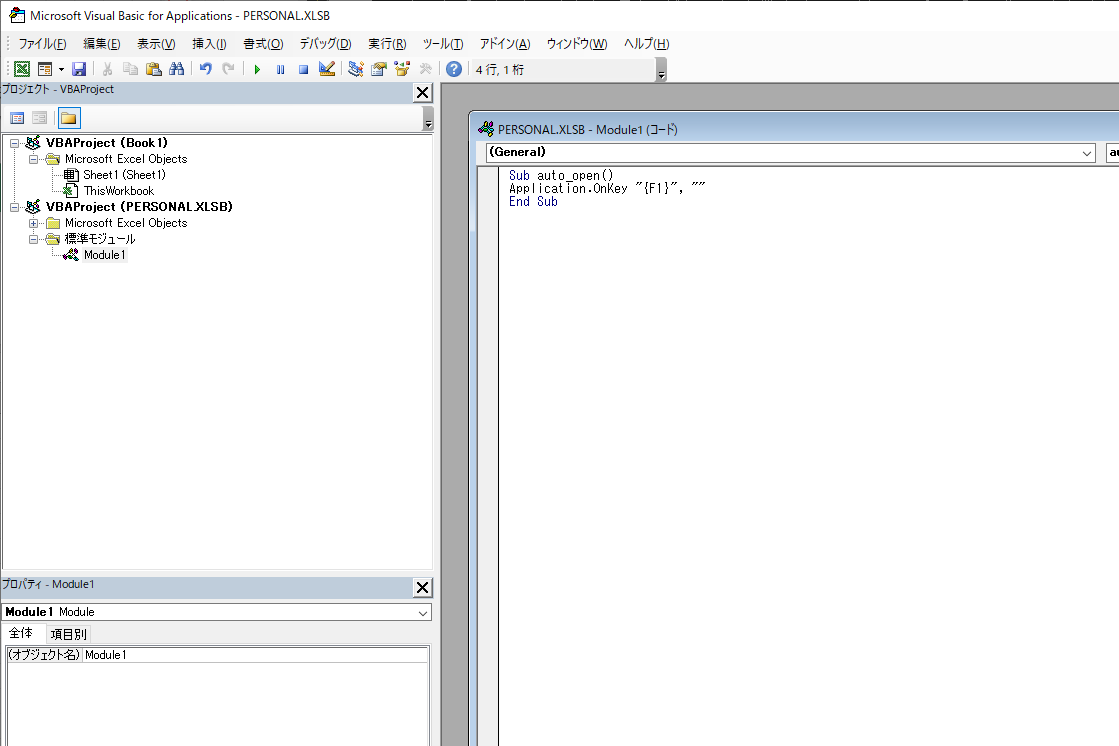Click the Toolbox wrench icon
This screenshot has width=1119, height=746.
point(425,69)
